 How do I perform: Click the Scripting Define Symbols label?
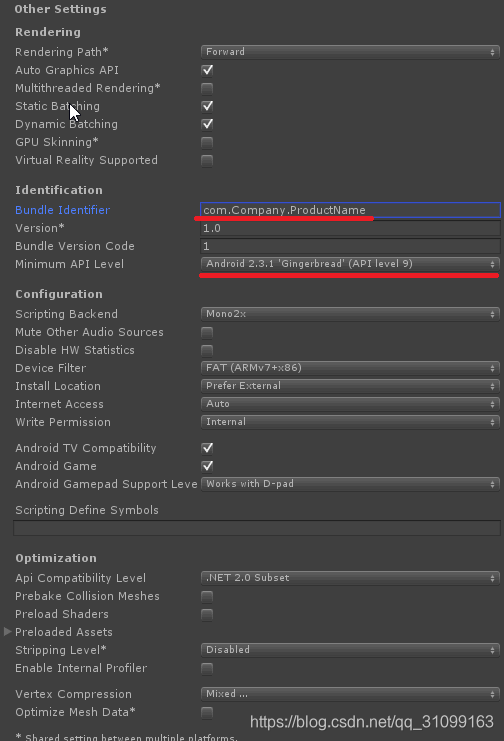point(87,510)
